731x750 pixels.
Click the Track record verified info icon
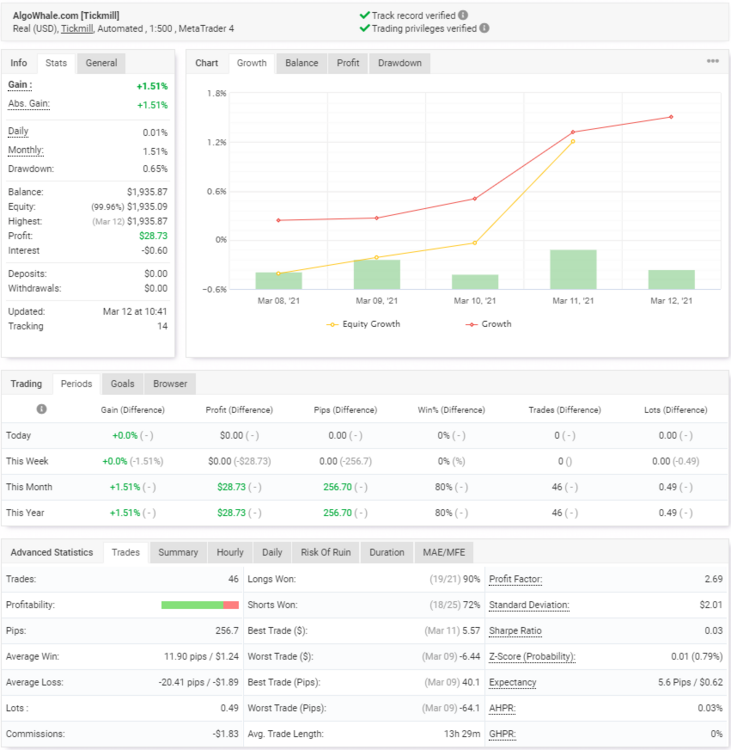click(x=463, y=15)
